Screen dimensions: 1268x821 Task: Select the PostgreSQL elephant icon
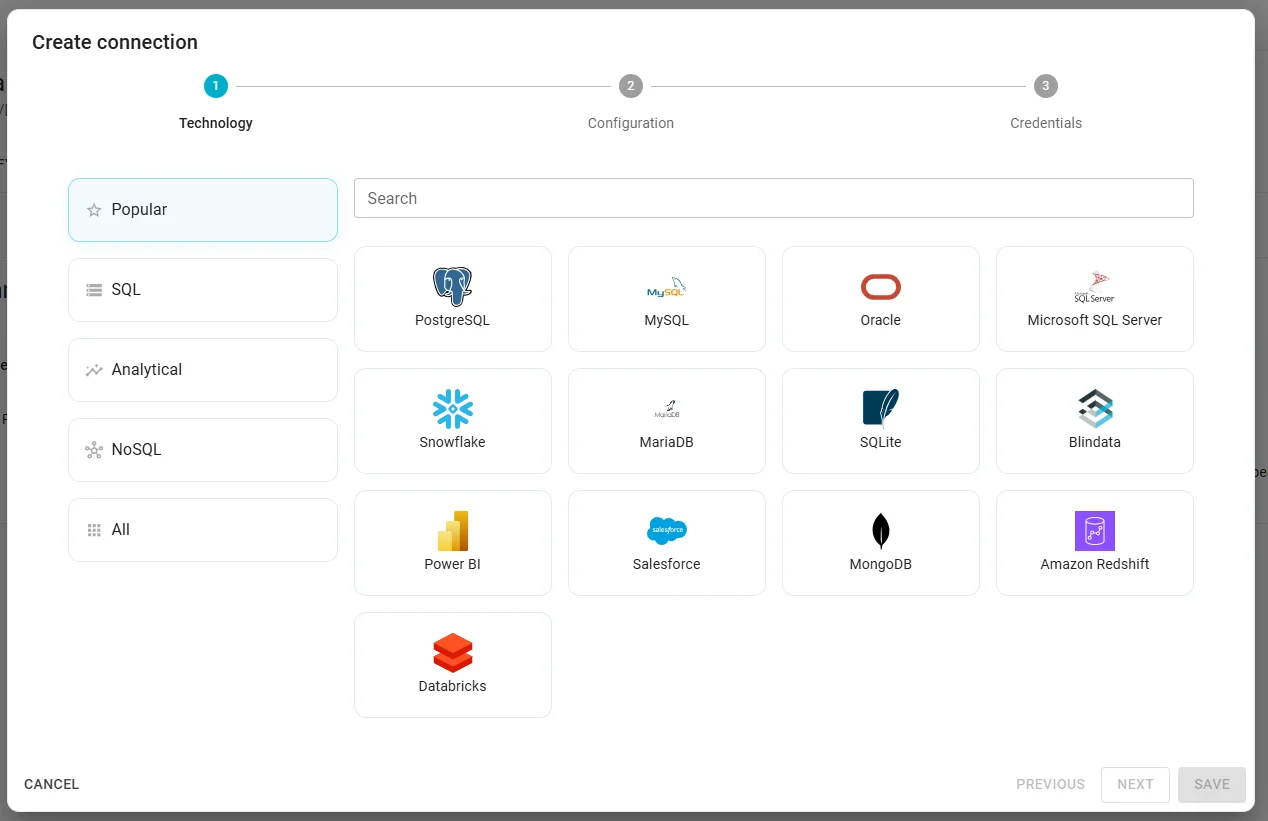[x=452, y=287]
